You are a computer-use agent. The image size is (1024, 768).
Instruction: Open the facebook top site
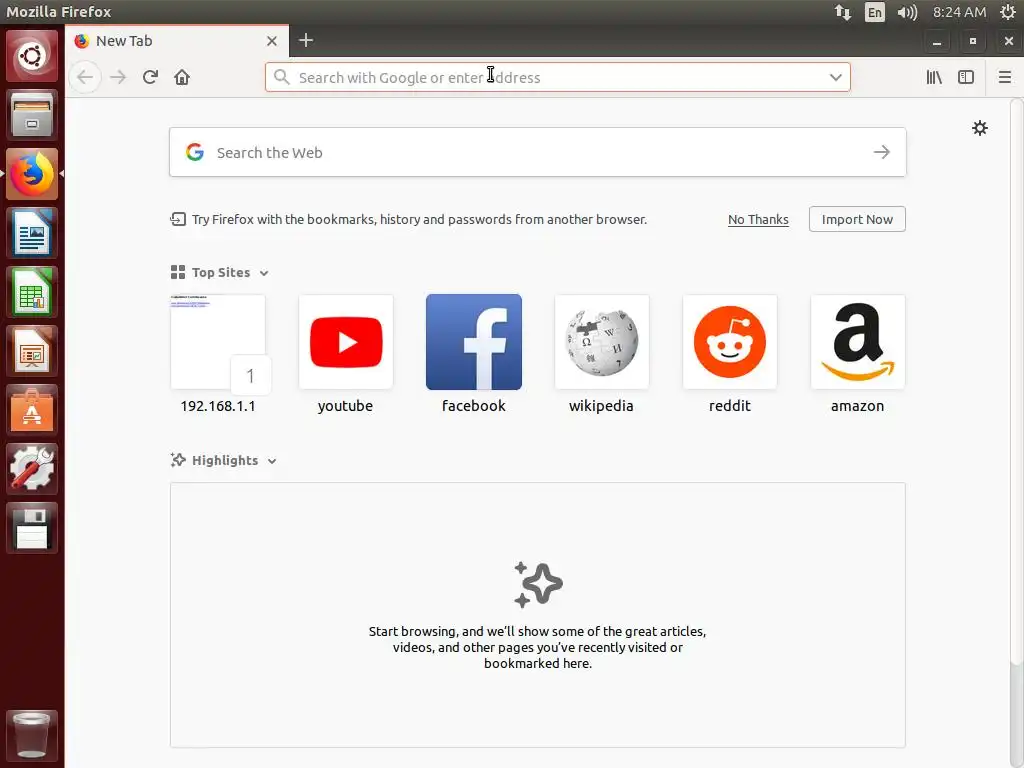[473, 354]
